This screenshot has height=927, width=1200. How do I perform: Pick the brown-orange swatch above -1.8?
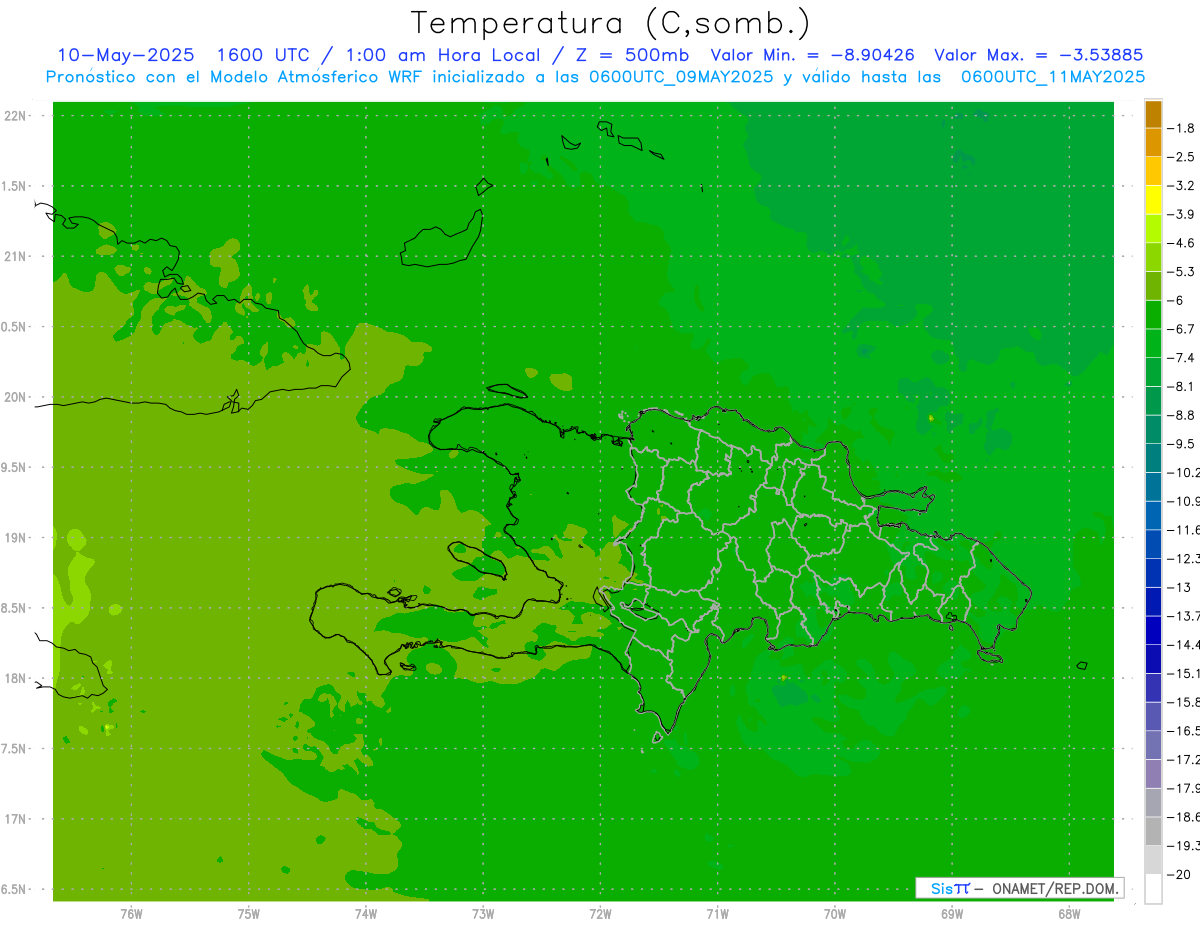point(1153,114)
